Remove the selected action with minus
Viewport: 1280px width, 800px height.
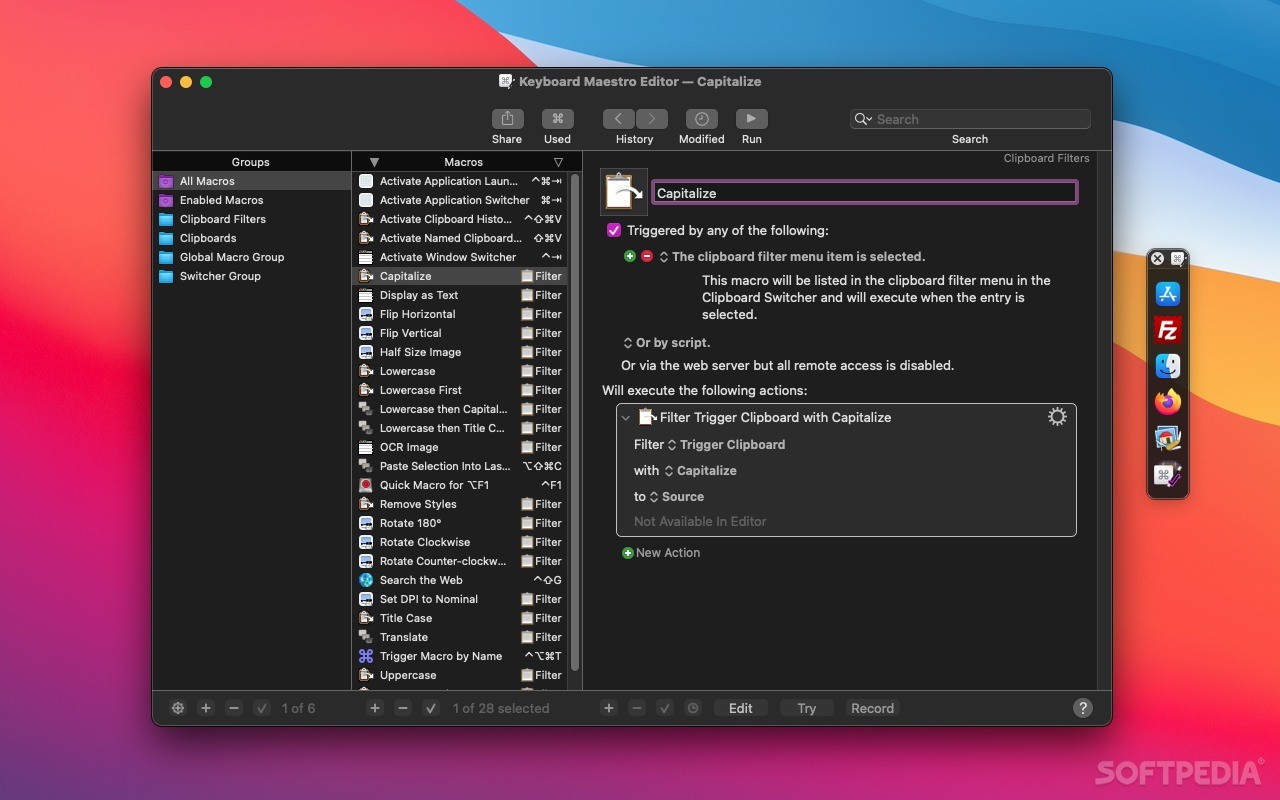click(x=636, y=708)
